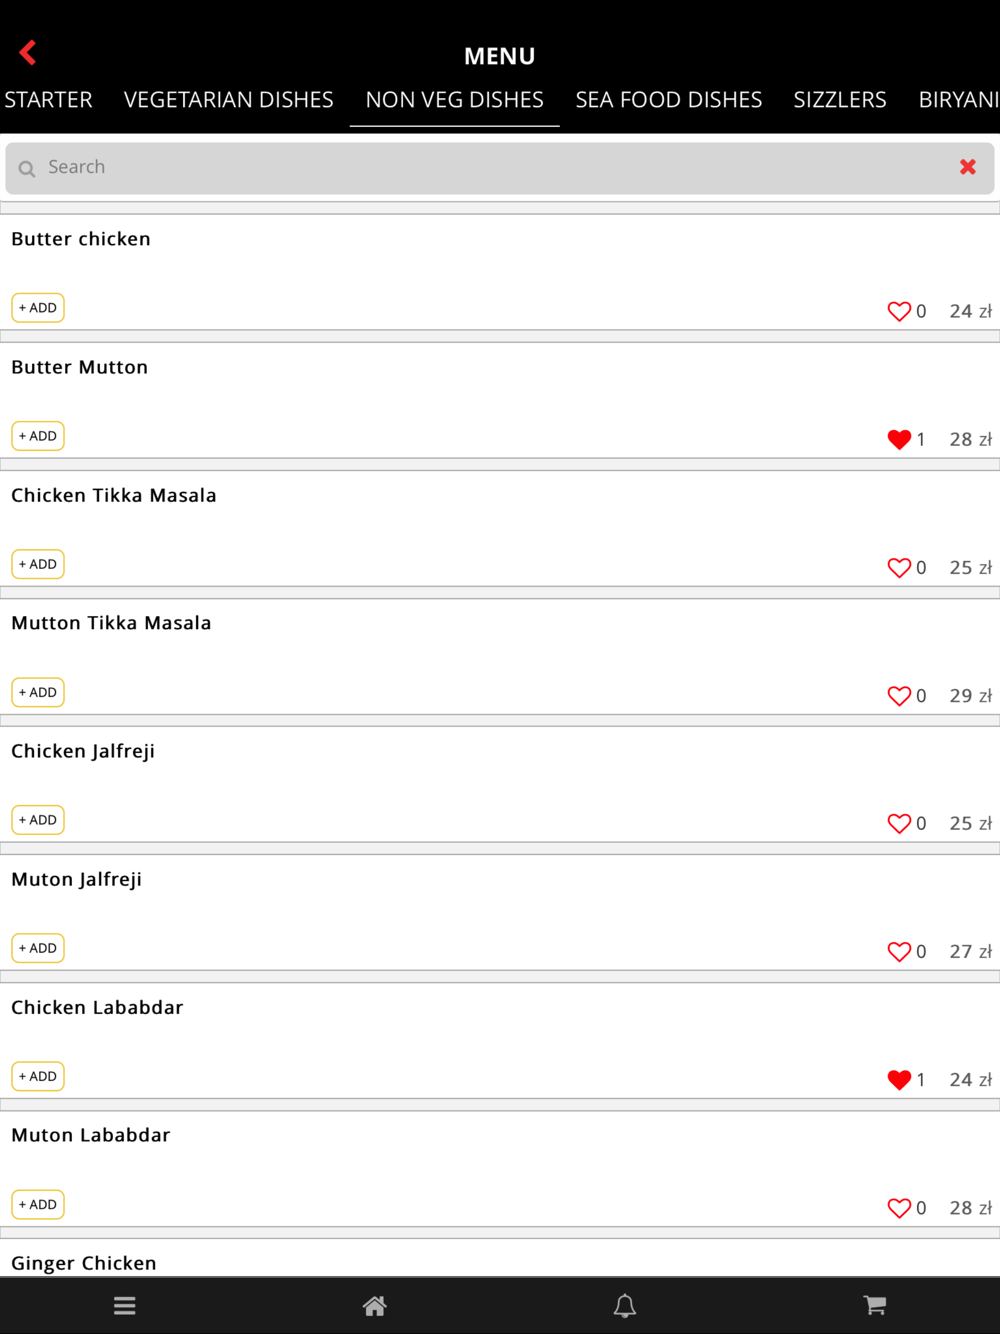
Task: Add Muton Jalfreji to order
Action: [x=38, y=948]
